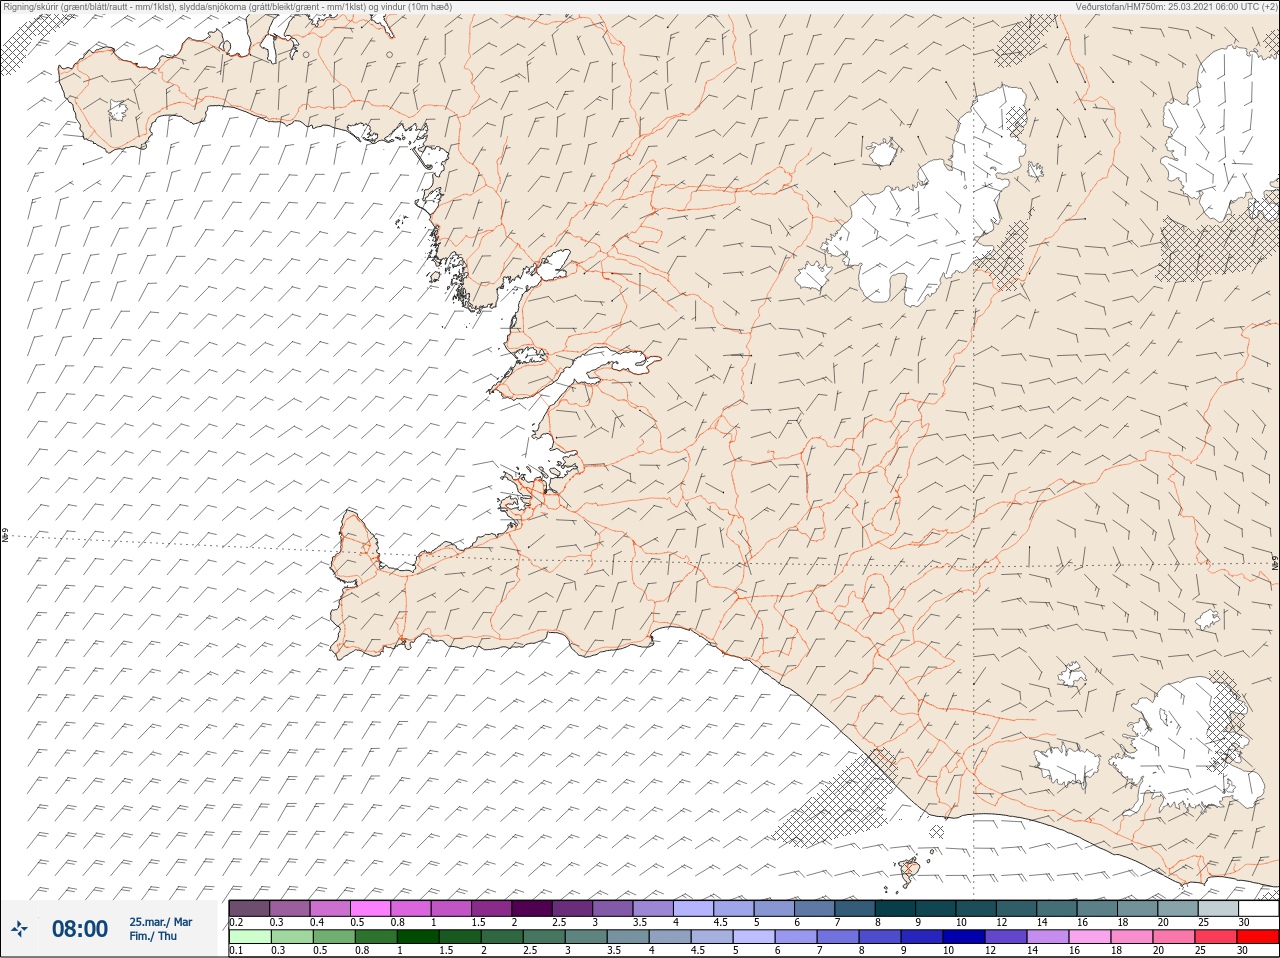Click the small island off the south coast

(x=910, y=872)
